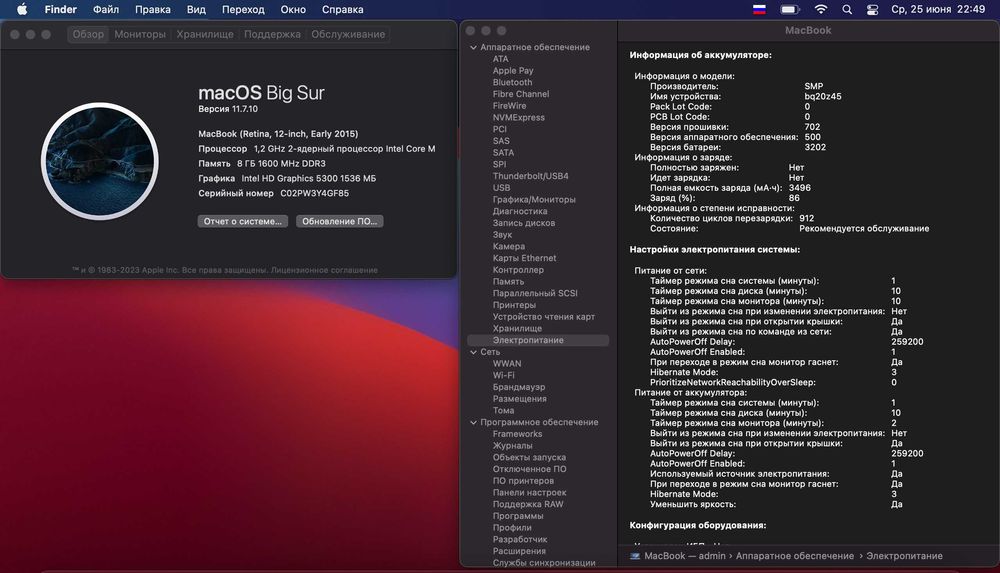Select USB in the sidebar
This screenshot has width=1000, height=573.
(x=501, y=188)
